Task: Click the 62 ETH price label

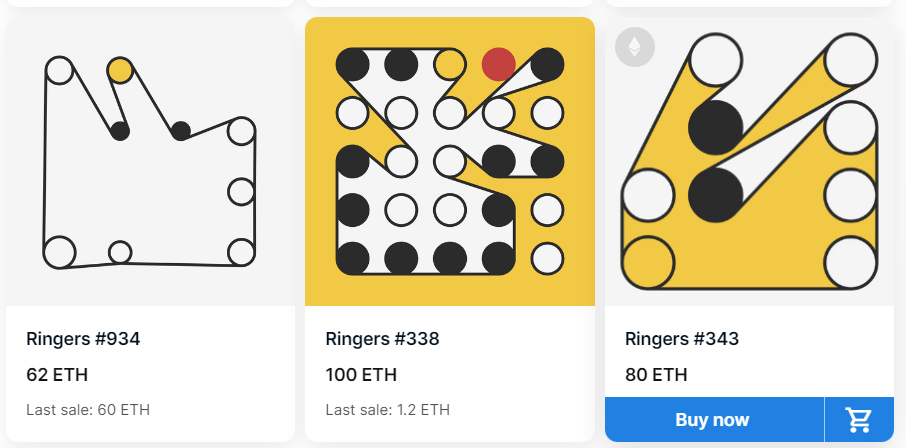Action: pyautogui.click(x=57, y=375)
